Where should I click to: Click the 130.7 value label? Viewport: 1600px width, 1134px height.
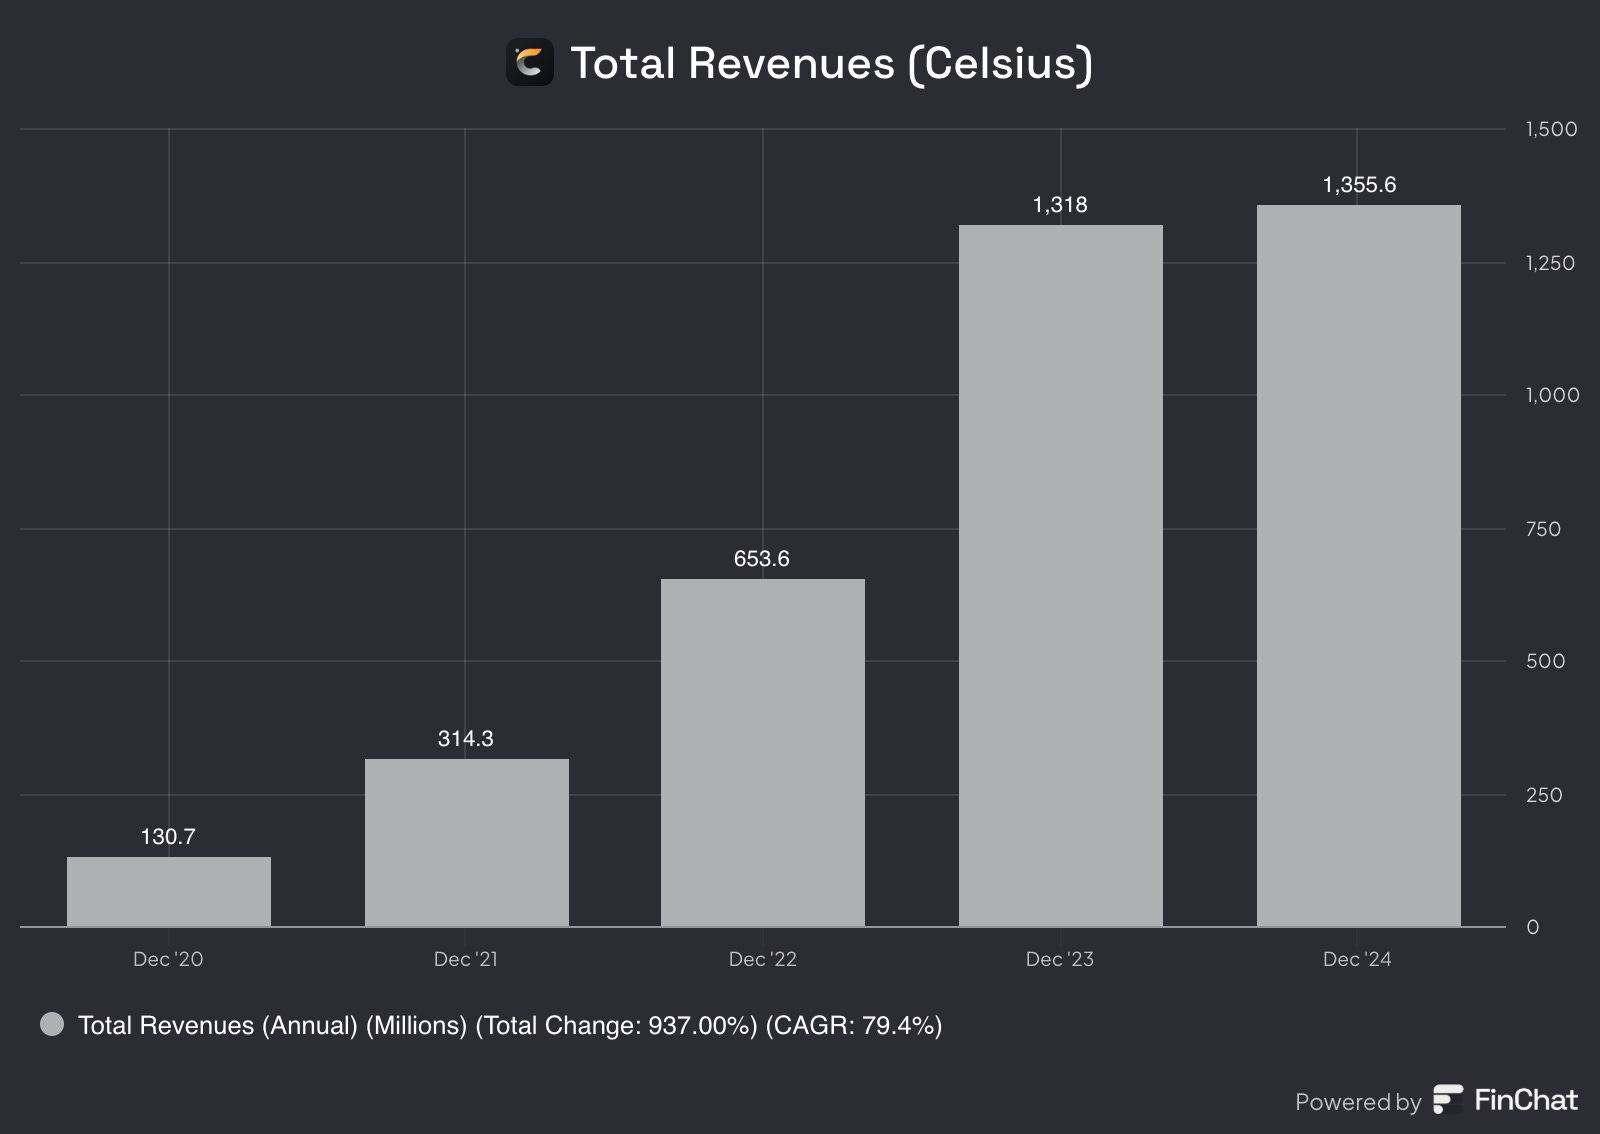[x=168, y=836]
